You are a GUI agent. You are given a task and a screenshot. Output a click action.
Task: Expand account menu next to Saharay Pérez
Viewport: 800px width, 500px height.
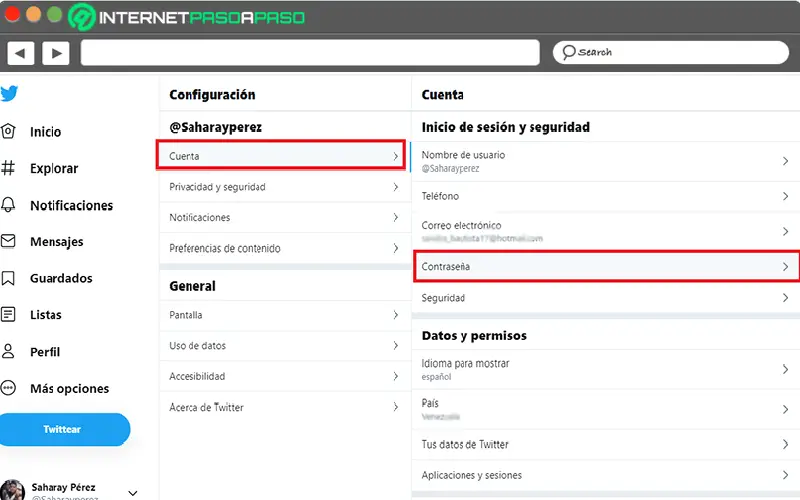(133, 492)
